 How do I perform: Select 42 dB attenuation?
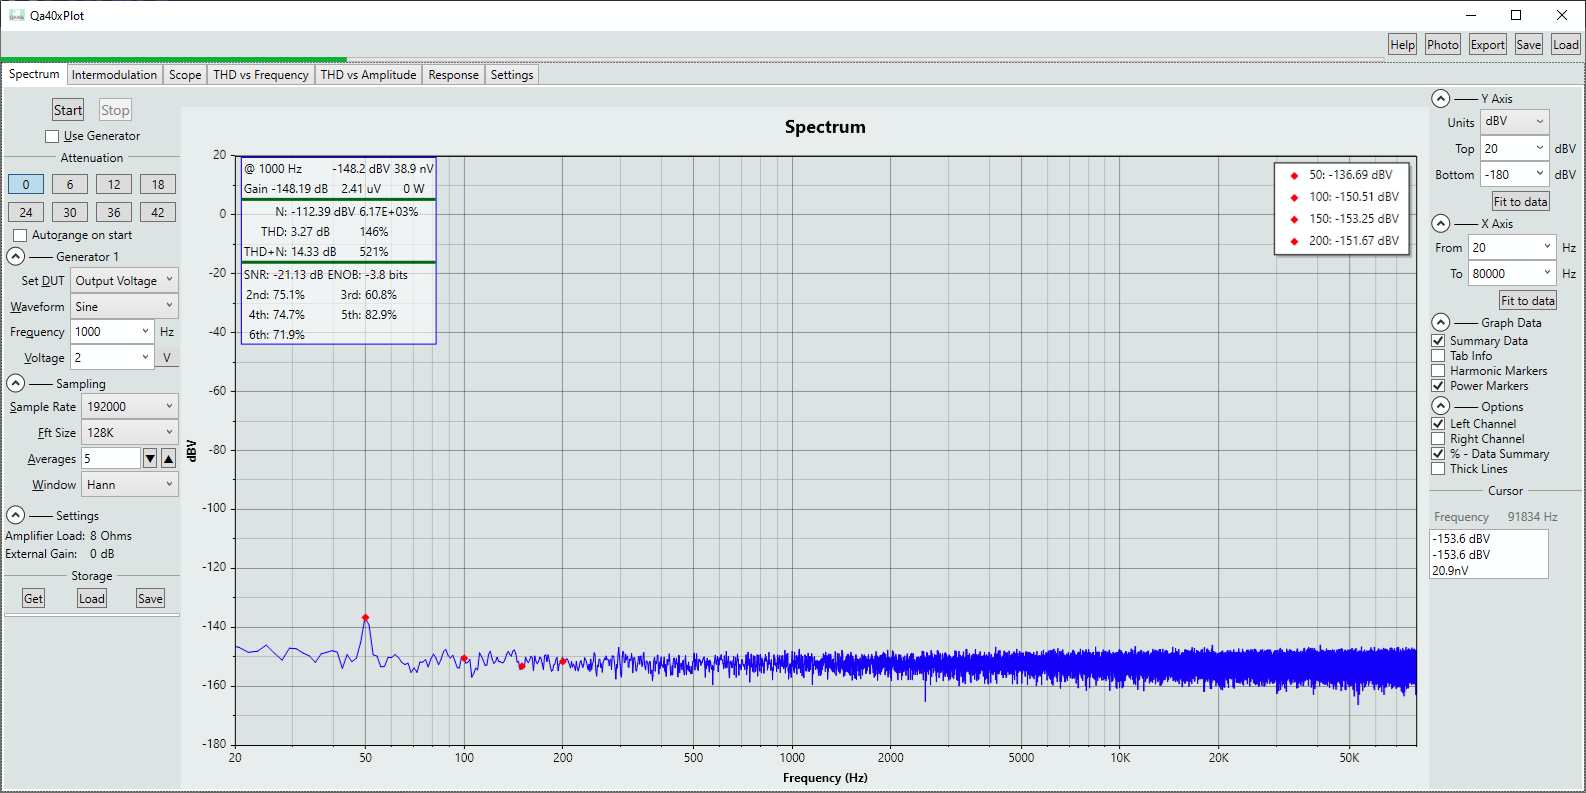[158, 212]
